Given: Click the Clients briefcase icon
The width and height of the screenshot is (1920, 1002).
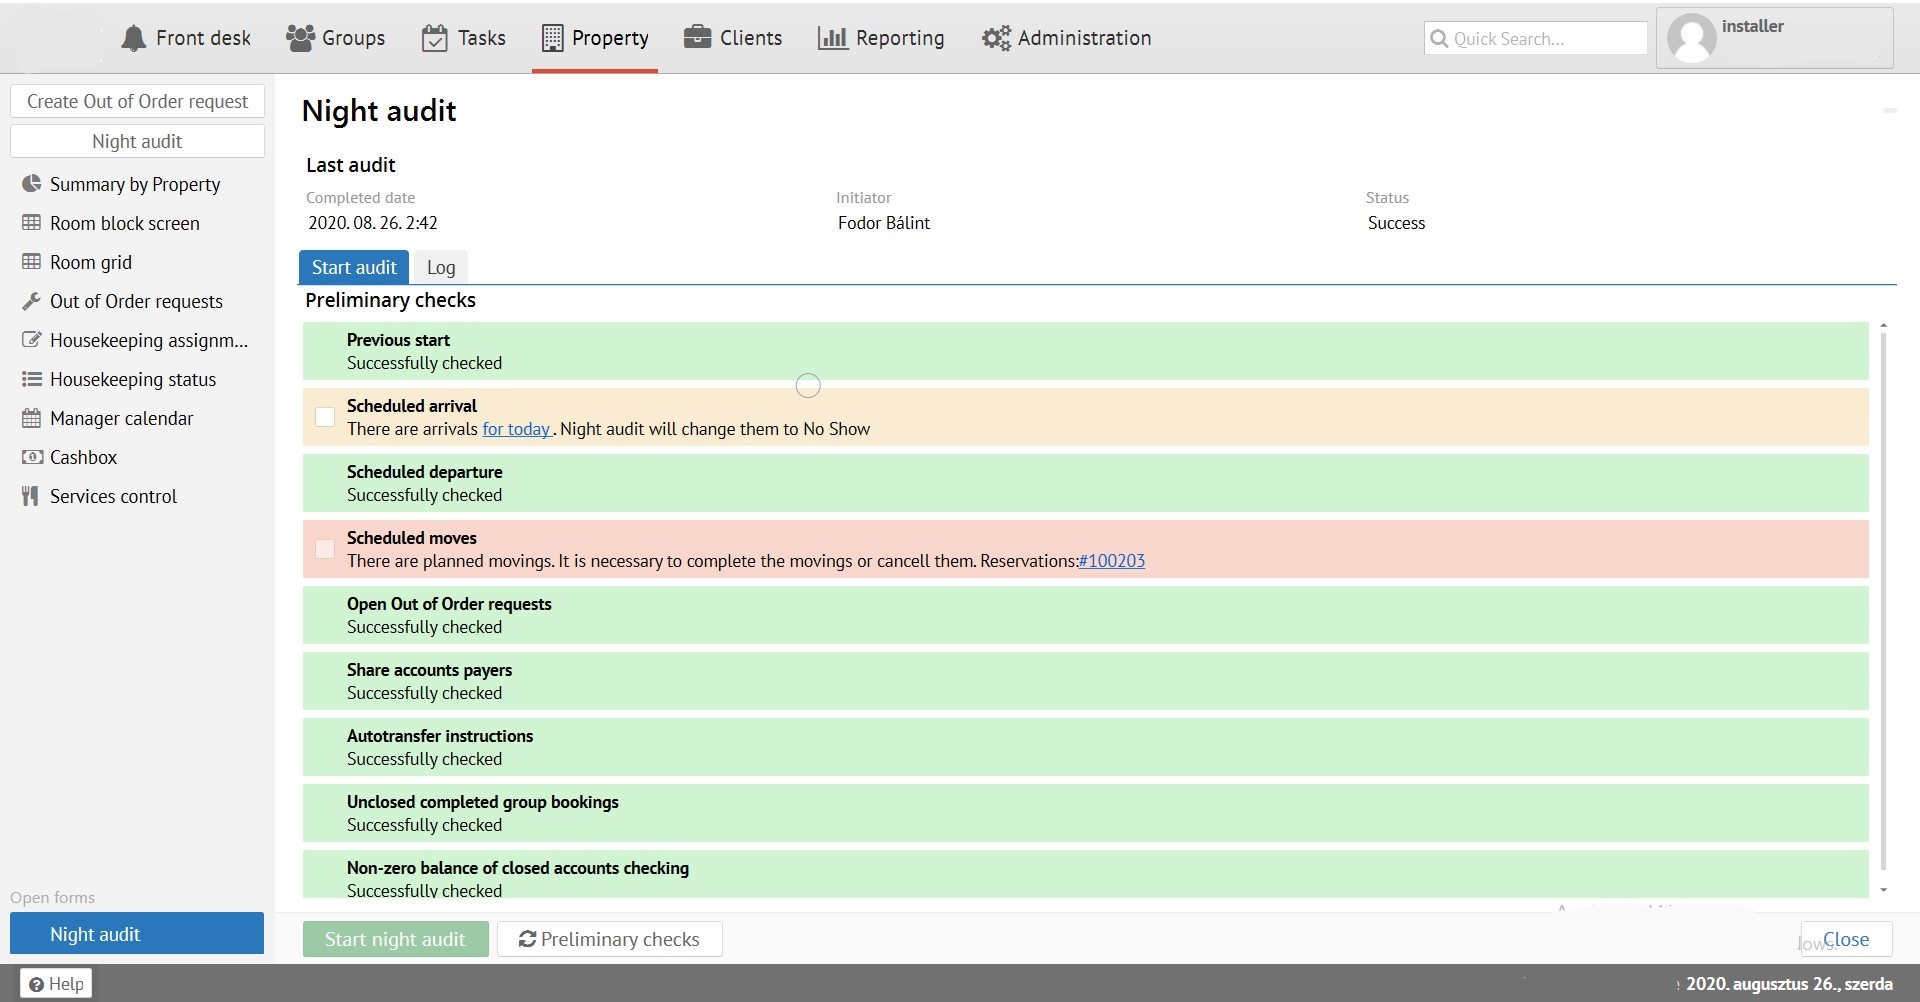Looking at the screenshot, I should pos(697,38).
